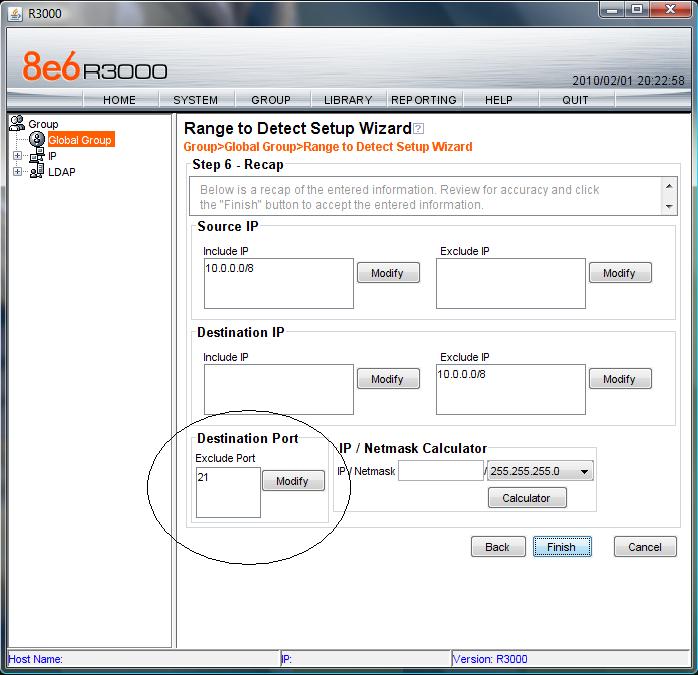Click the IP node icon in tree
Viewport: 698px width, 675px height.
click(37, 156)
